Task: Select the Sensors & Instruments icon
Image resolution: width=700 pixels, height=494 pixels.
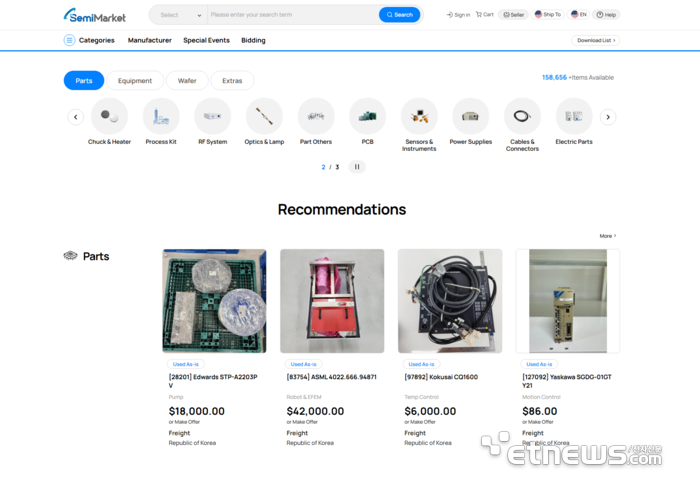Action: 419,116
